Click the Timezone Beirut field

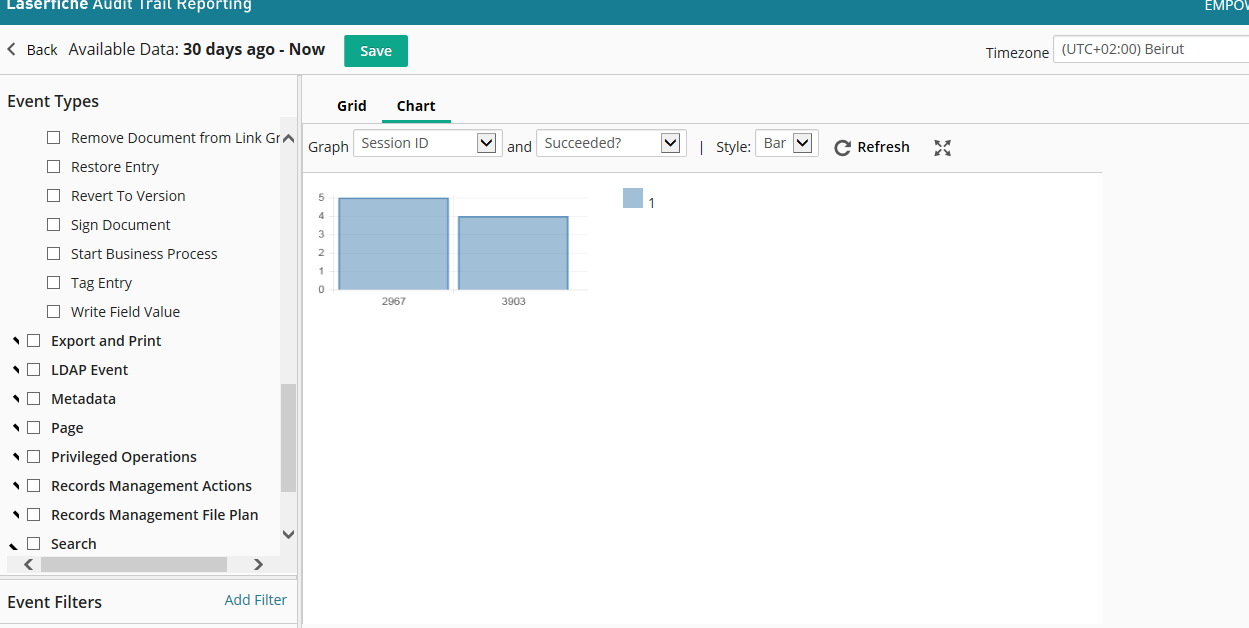coord(1151,49)
